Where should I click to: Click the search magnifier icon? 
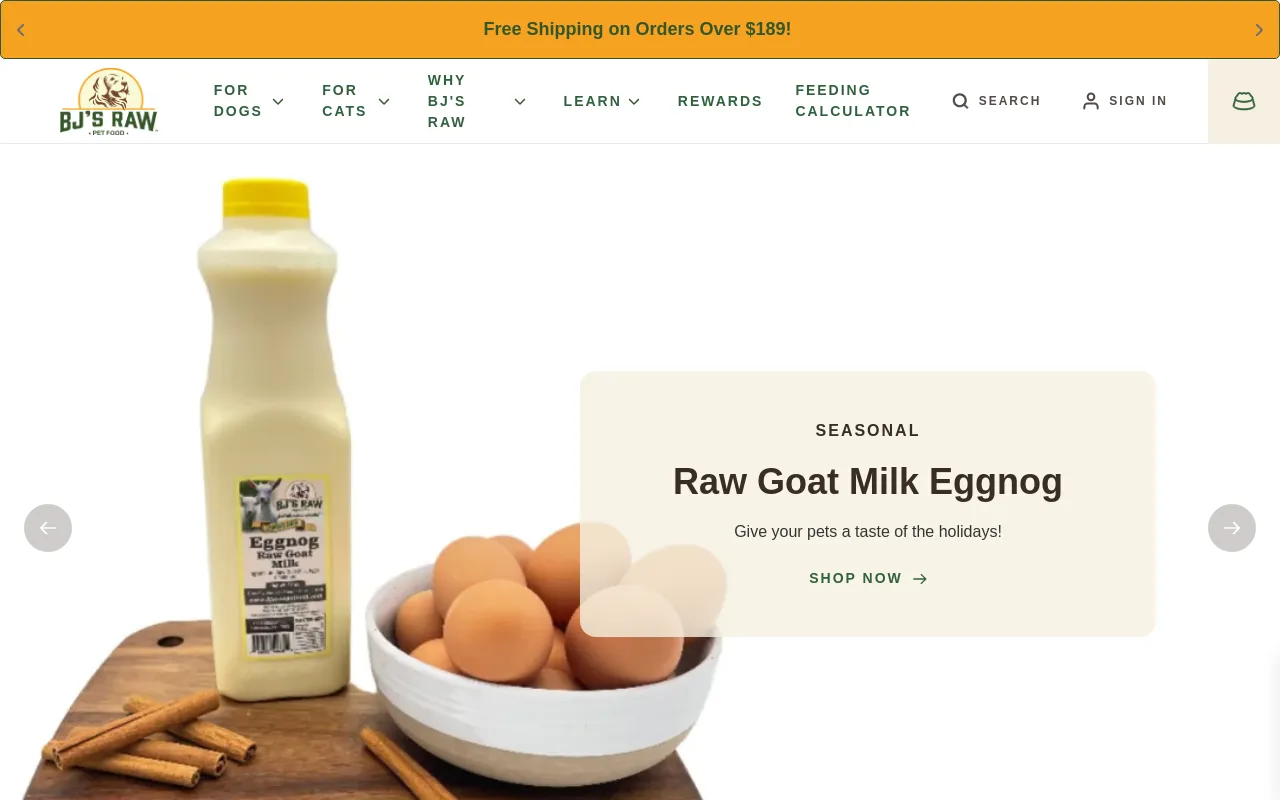pos(960,101)
